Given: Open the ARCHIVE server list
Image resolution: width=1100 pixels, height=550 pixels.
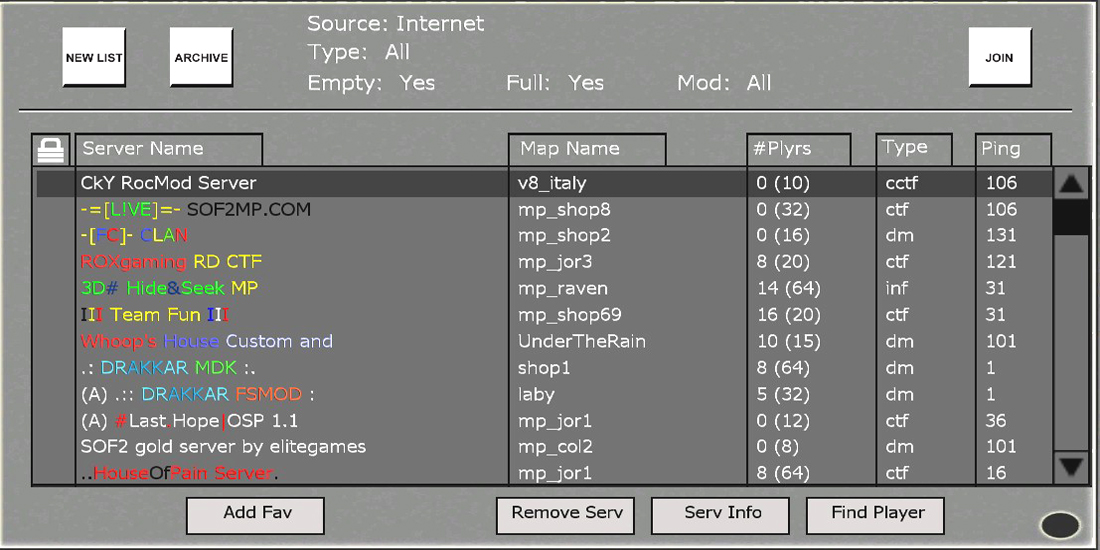Looking at the screenshot, I should pos(201,57).
